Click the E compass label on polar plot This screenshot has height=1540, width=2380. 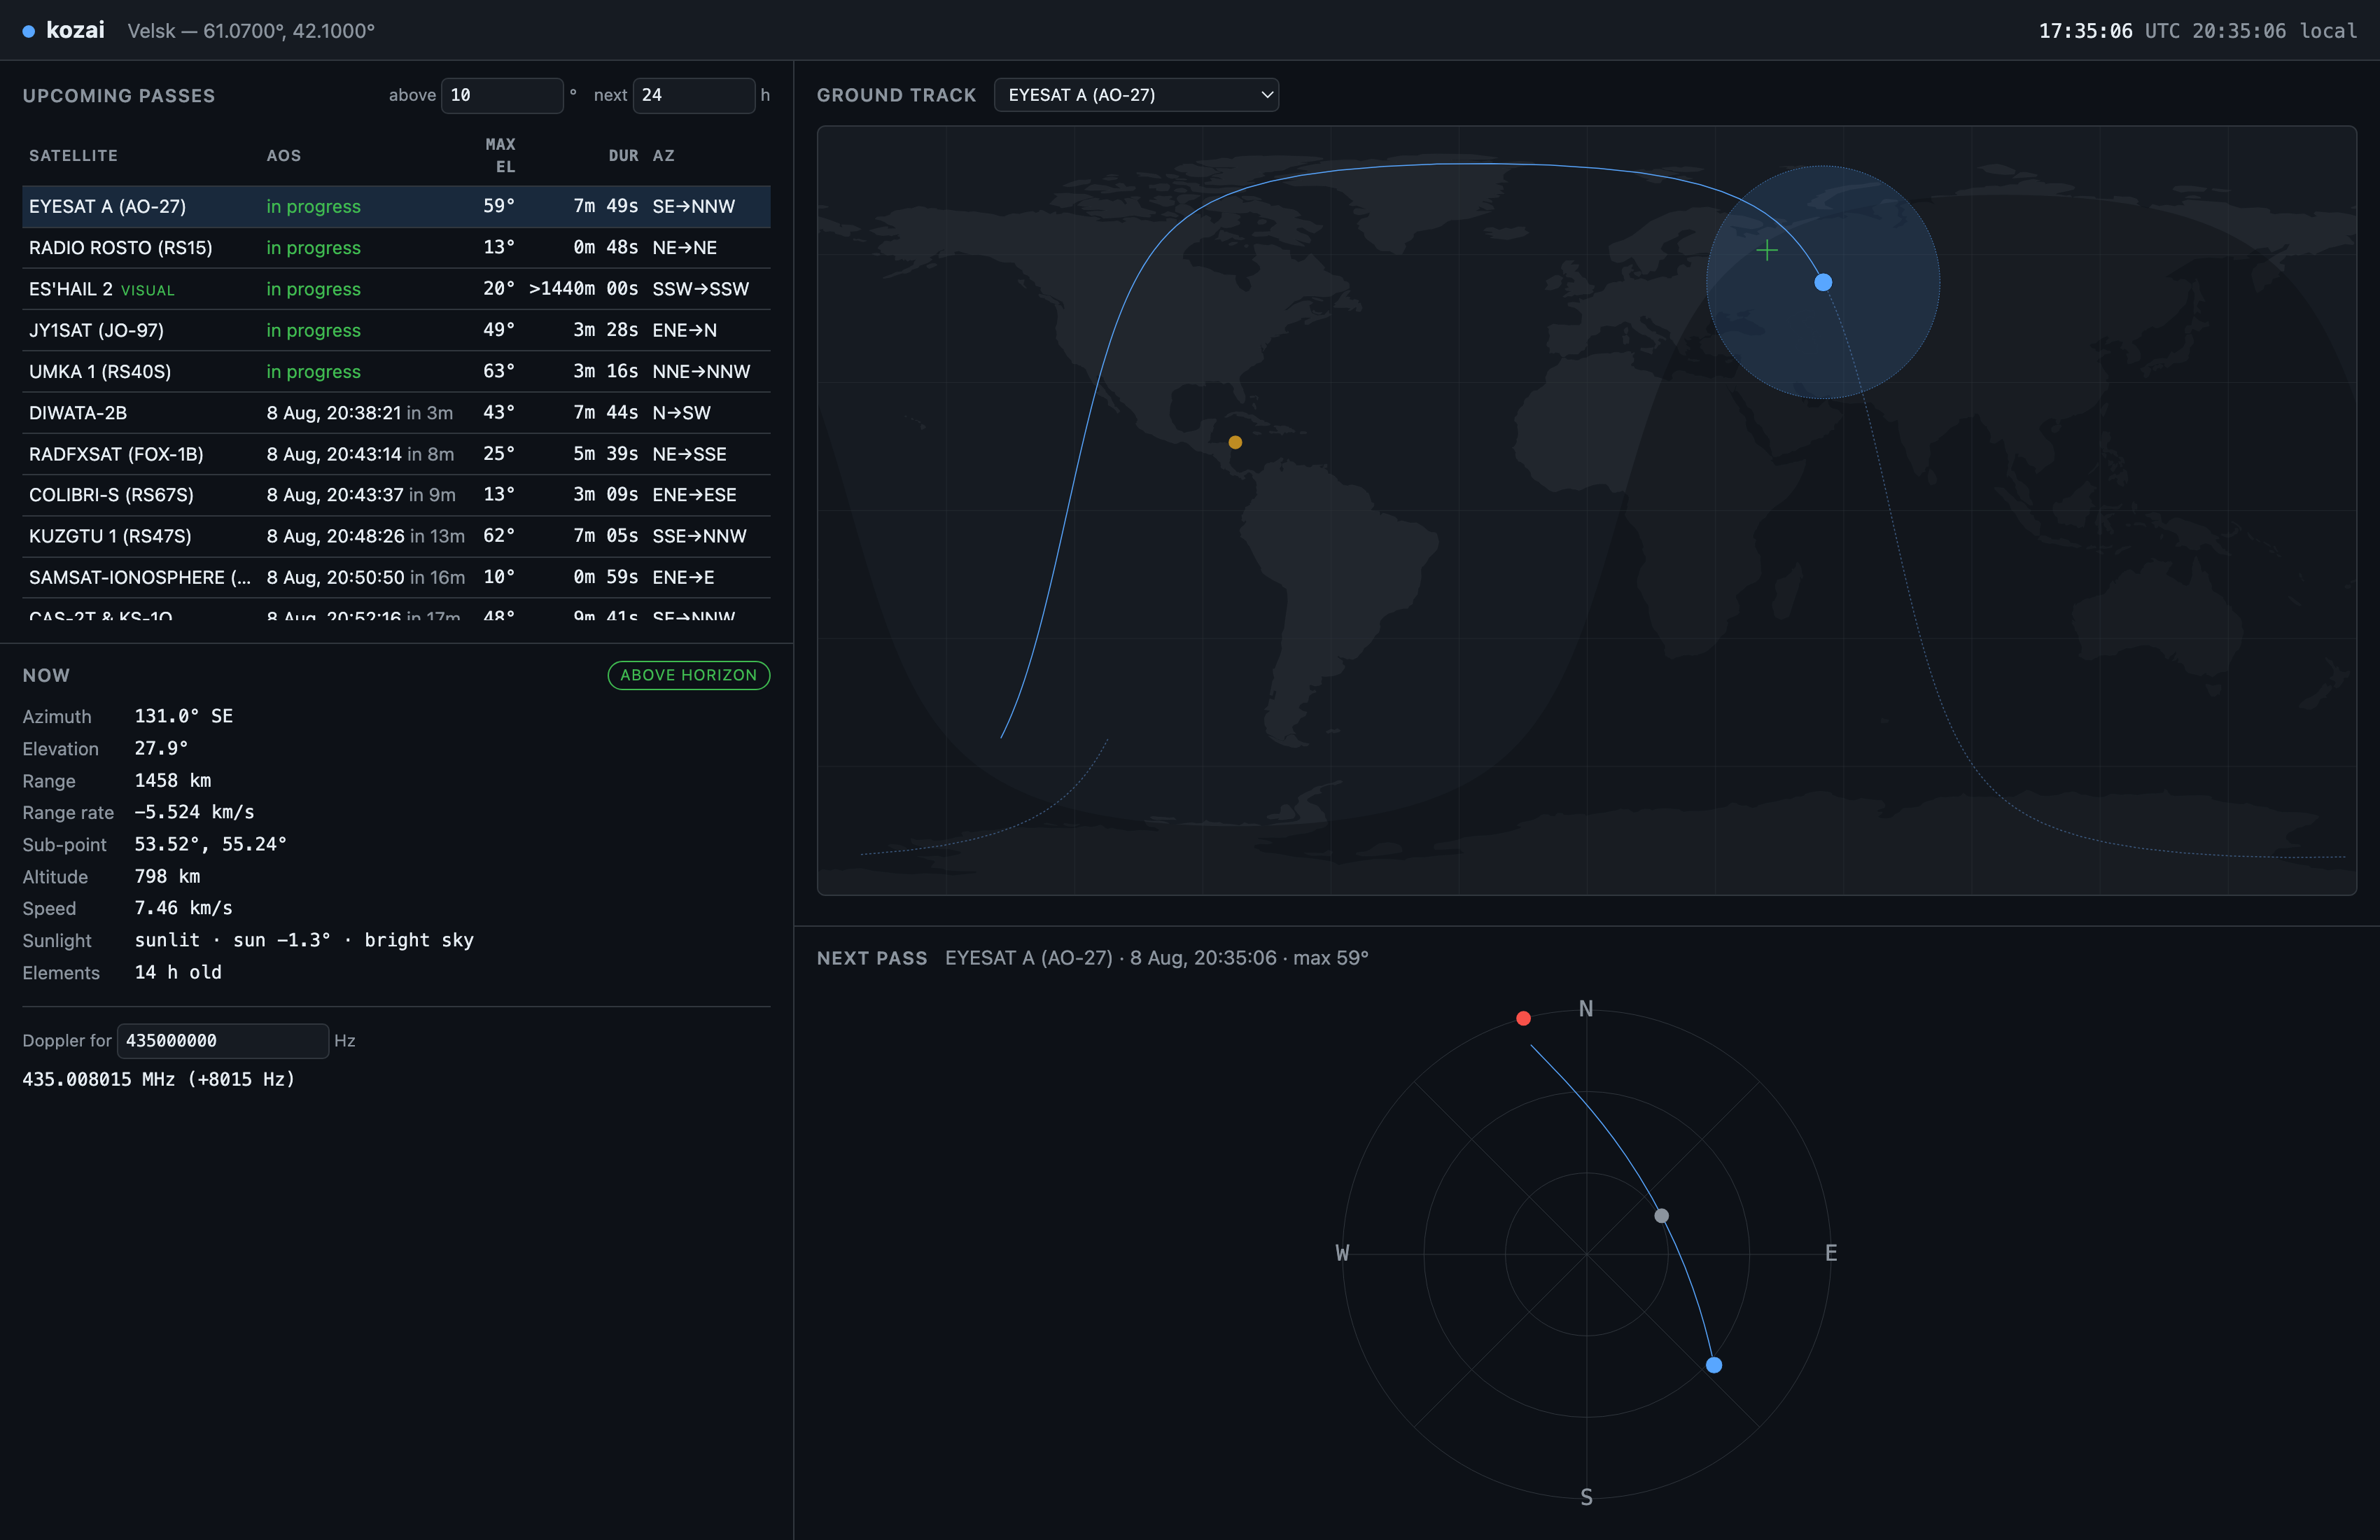[x=1831, y=1253]
